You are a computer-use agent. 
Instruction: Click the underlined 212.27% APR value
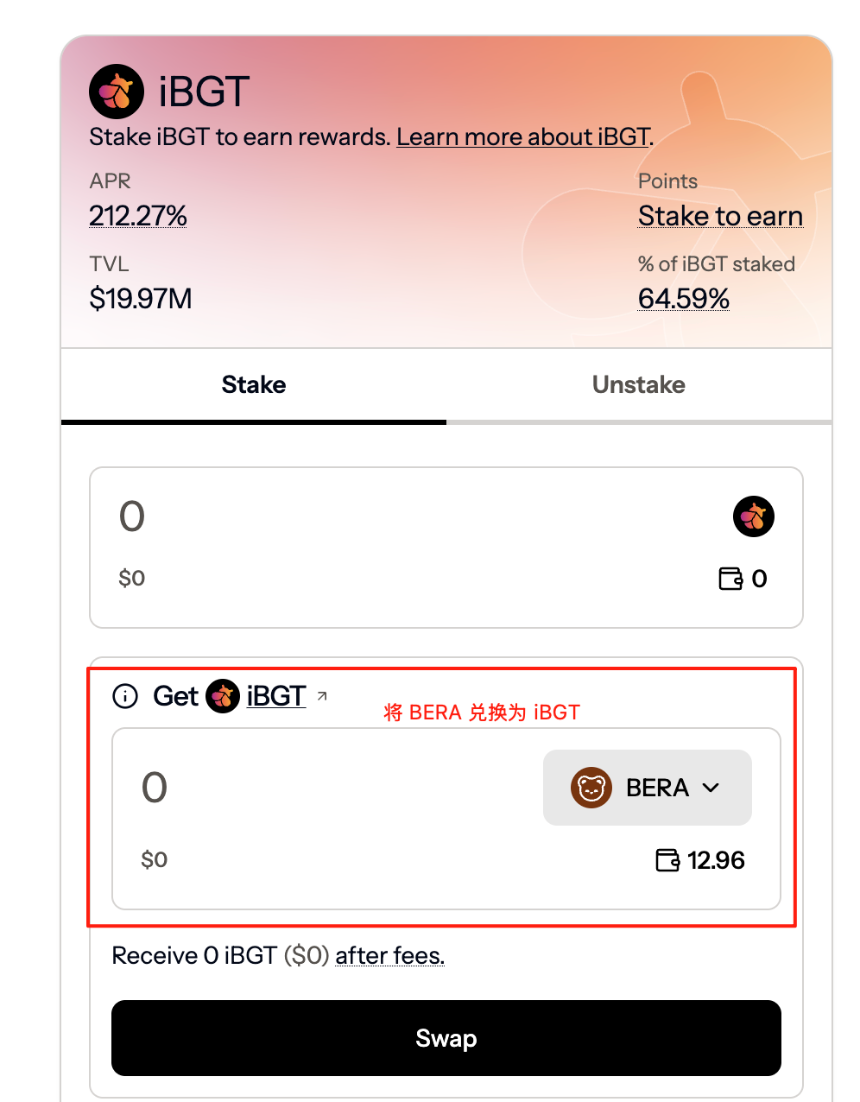click(x=137, y=215)
